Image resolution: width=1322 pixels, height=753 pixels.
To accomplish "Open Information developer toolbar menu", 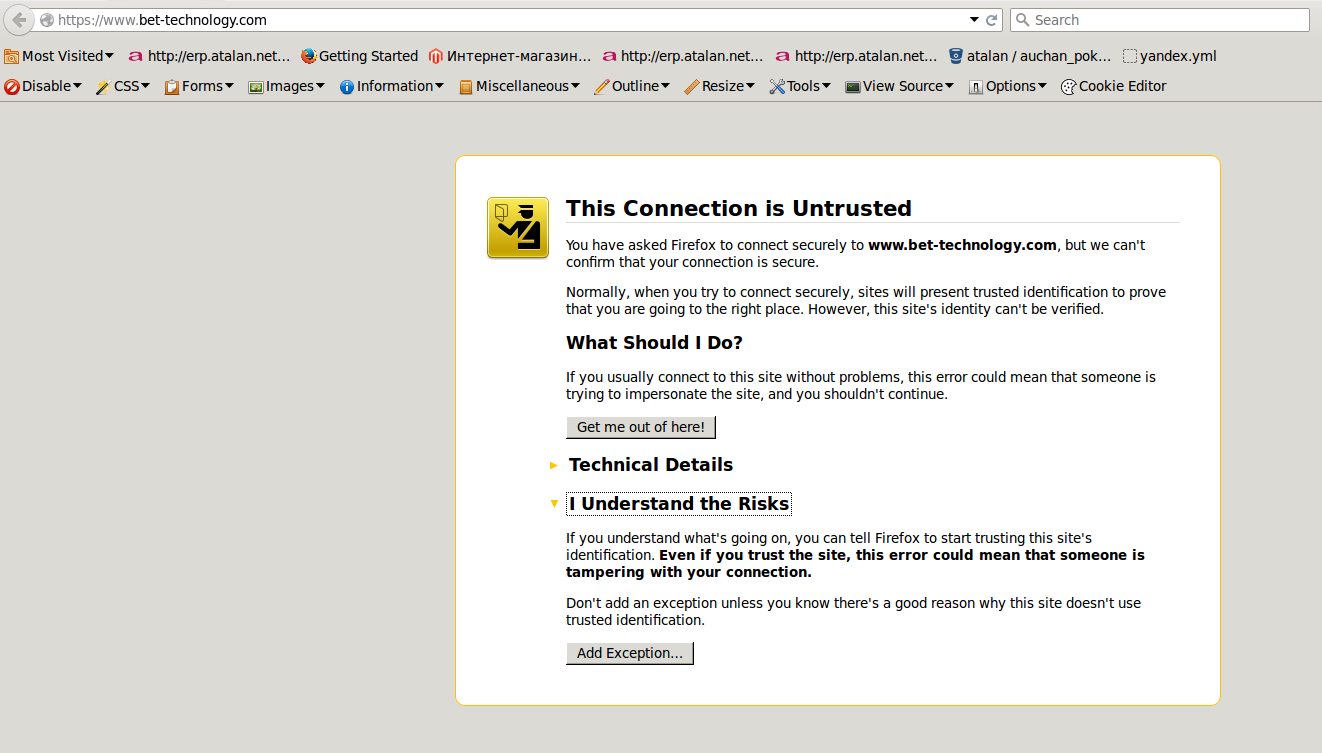I will [392, 86].
